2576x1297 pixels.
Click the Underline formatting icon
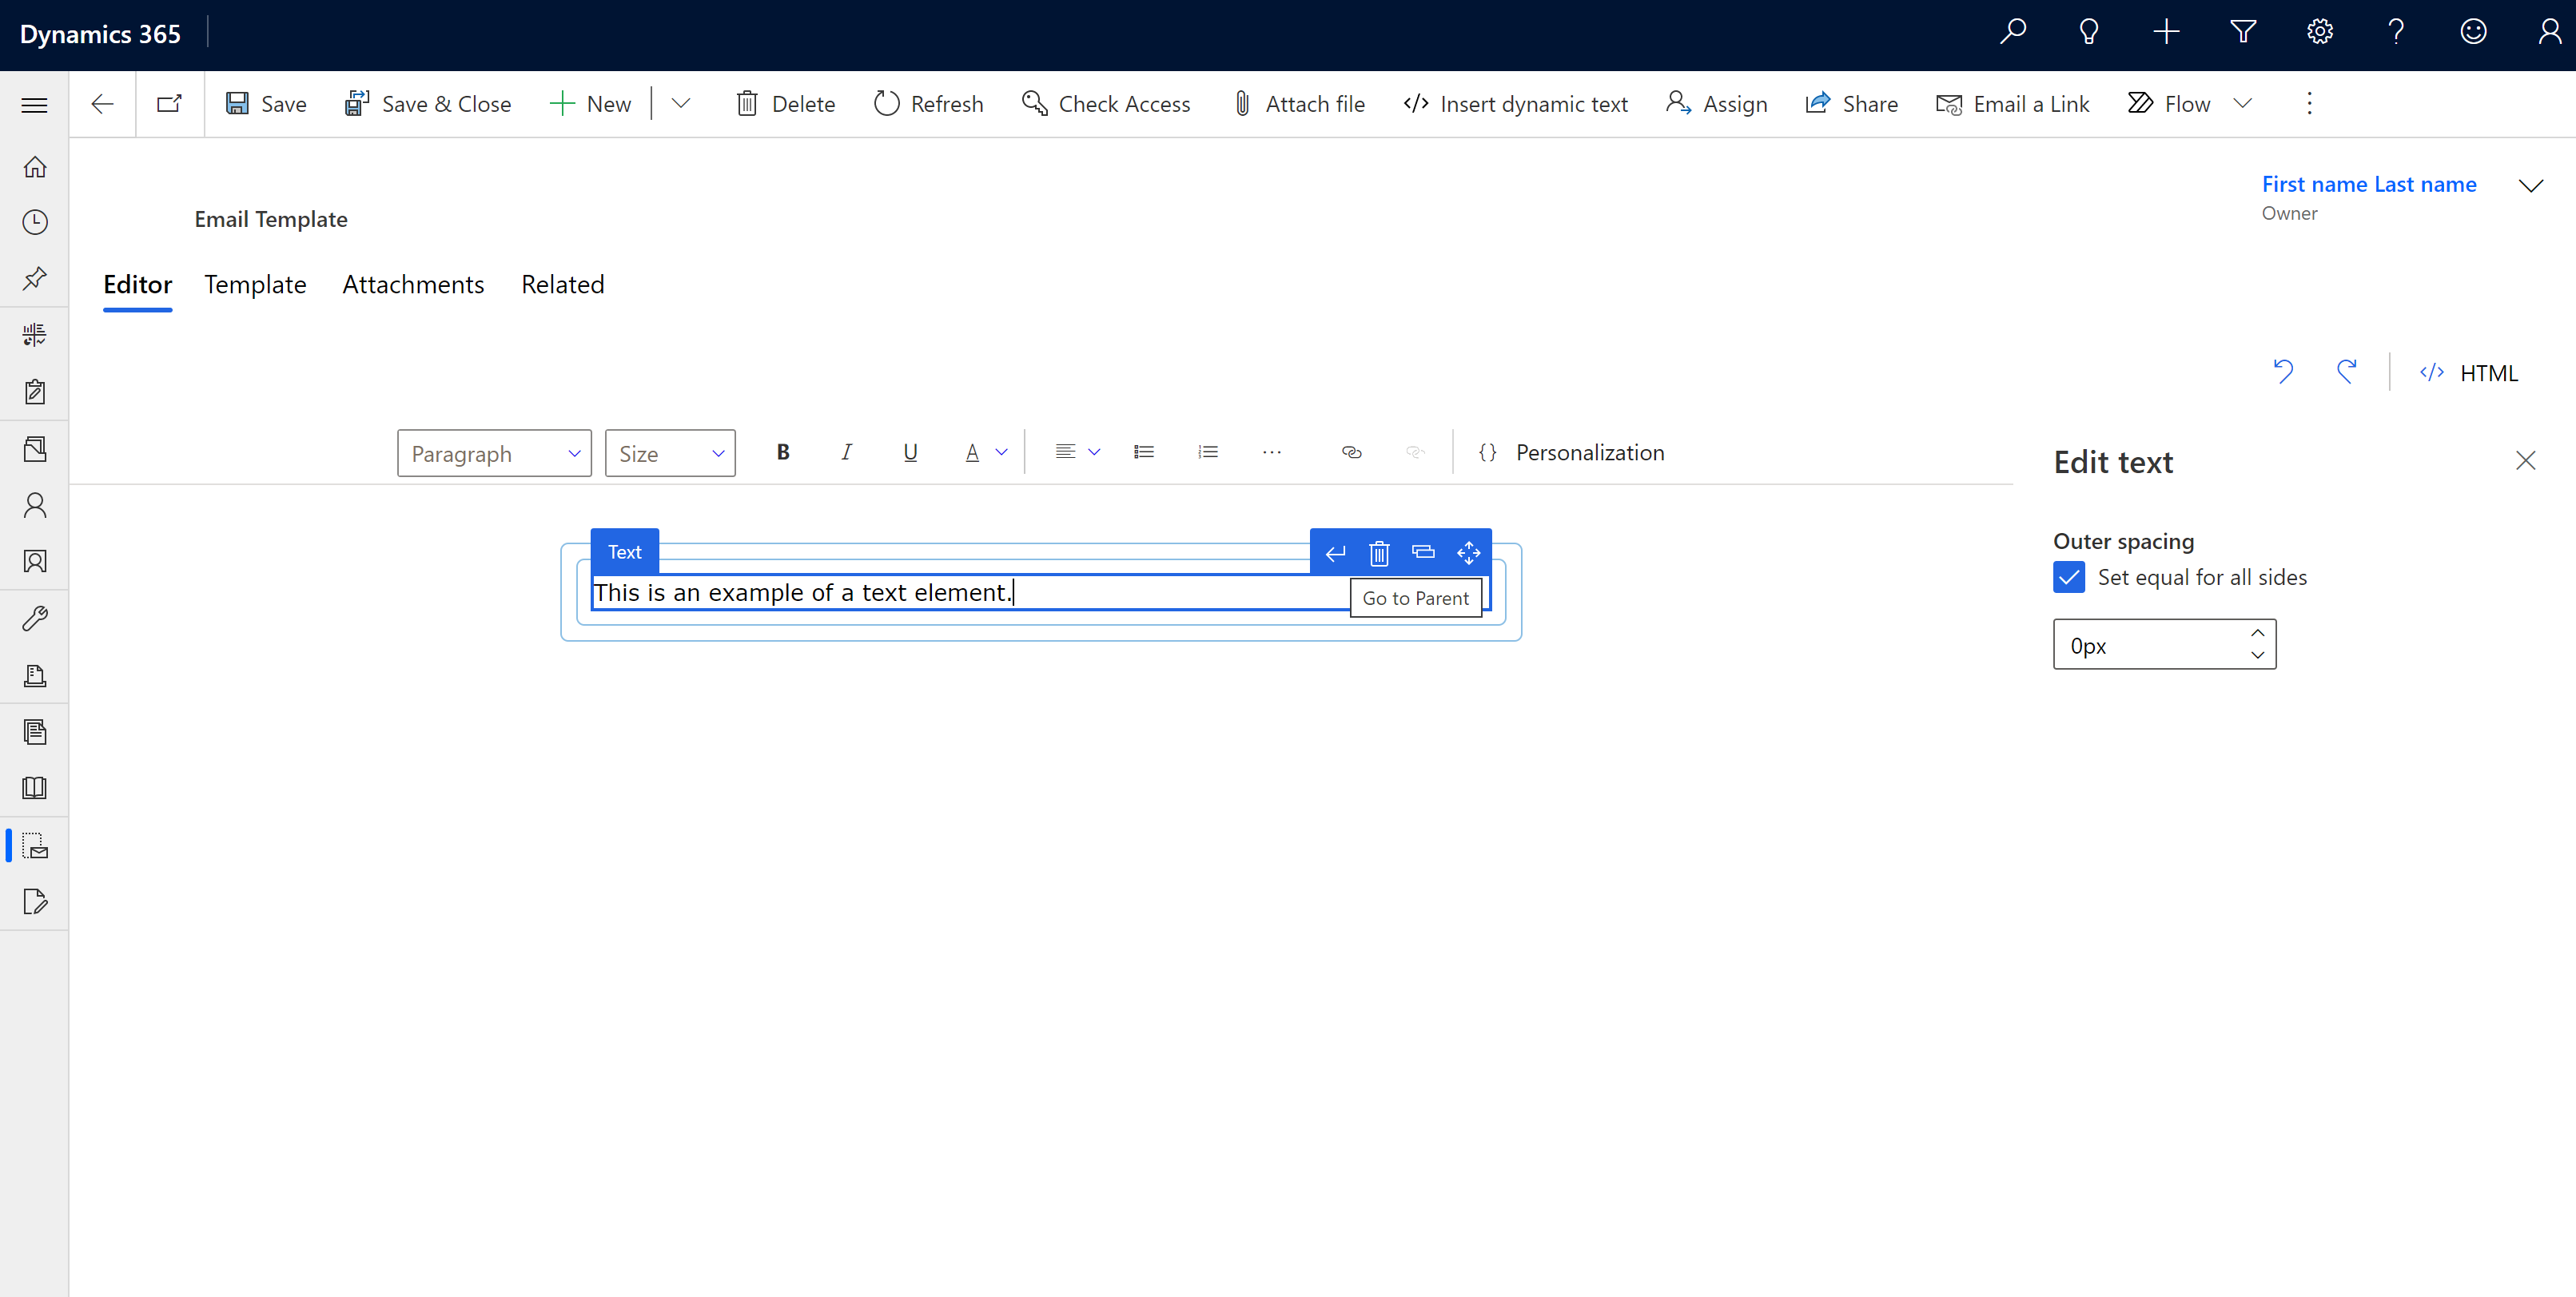[910, 452]
